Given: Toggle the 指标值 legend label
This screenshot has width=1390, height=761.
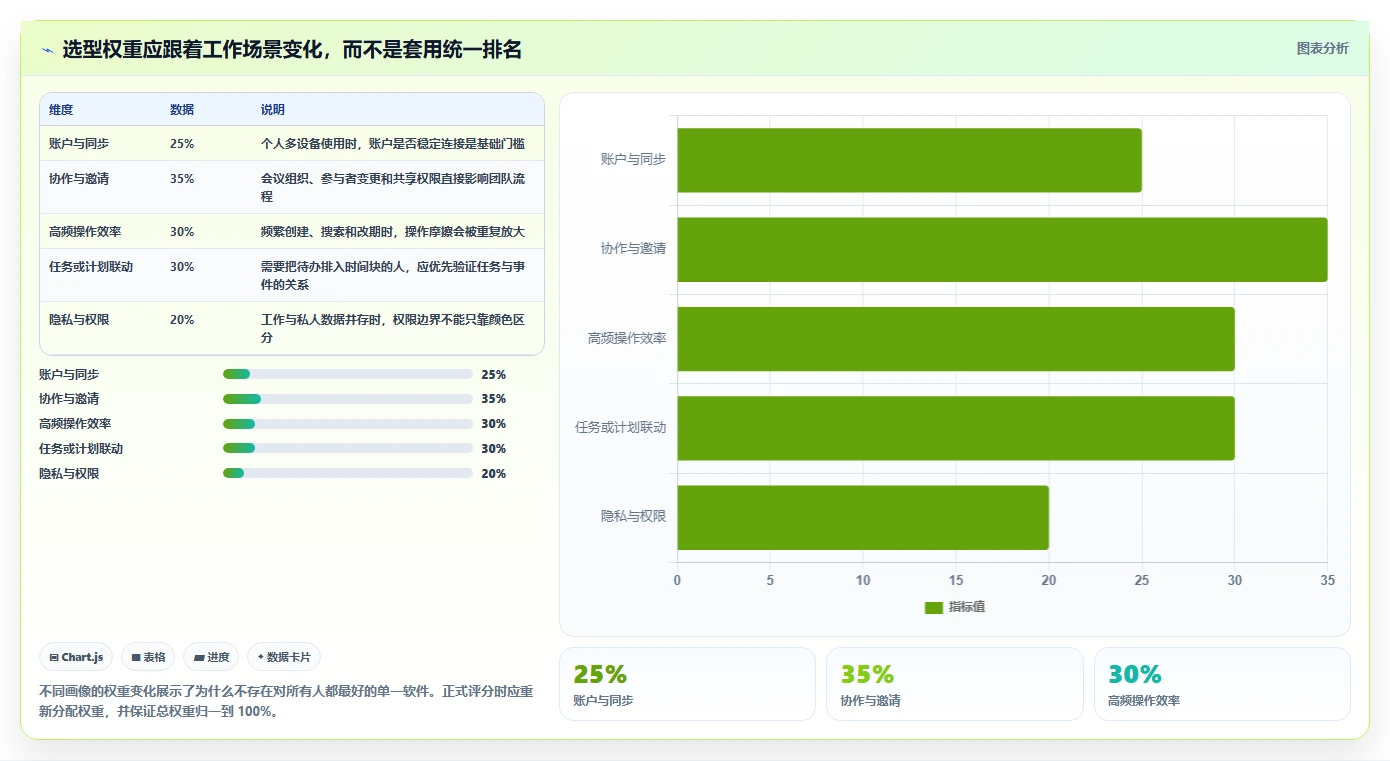Looking at the screenshot, I should (967, 607).
